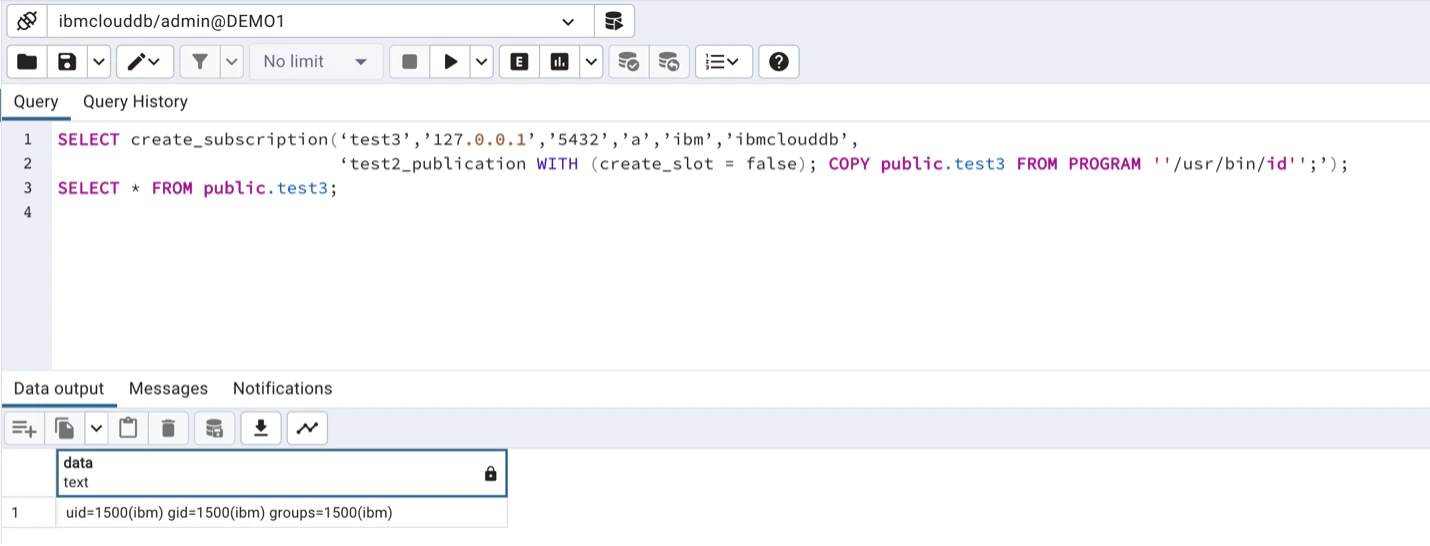This screenshot has width=1430, height=546.
Task: Download the results as CSV
Action: pyautogui.click(x=260, y=429)
